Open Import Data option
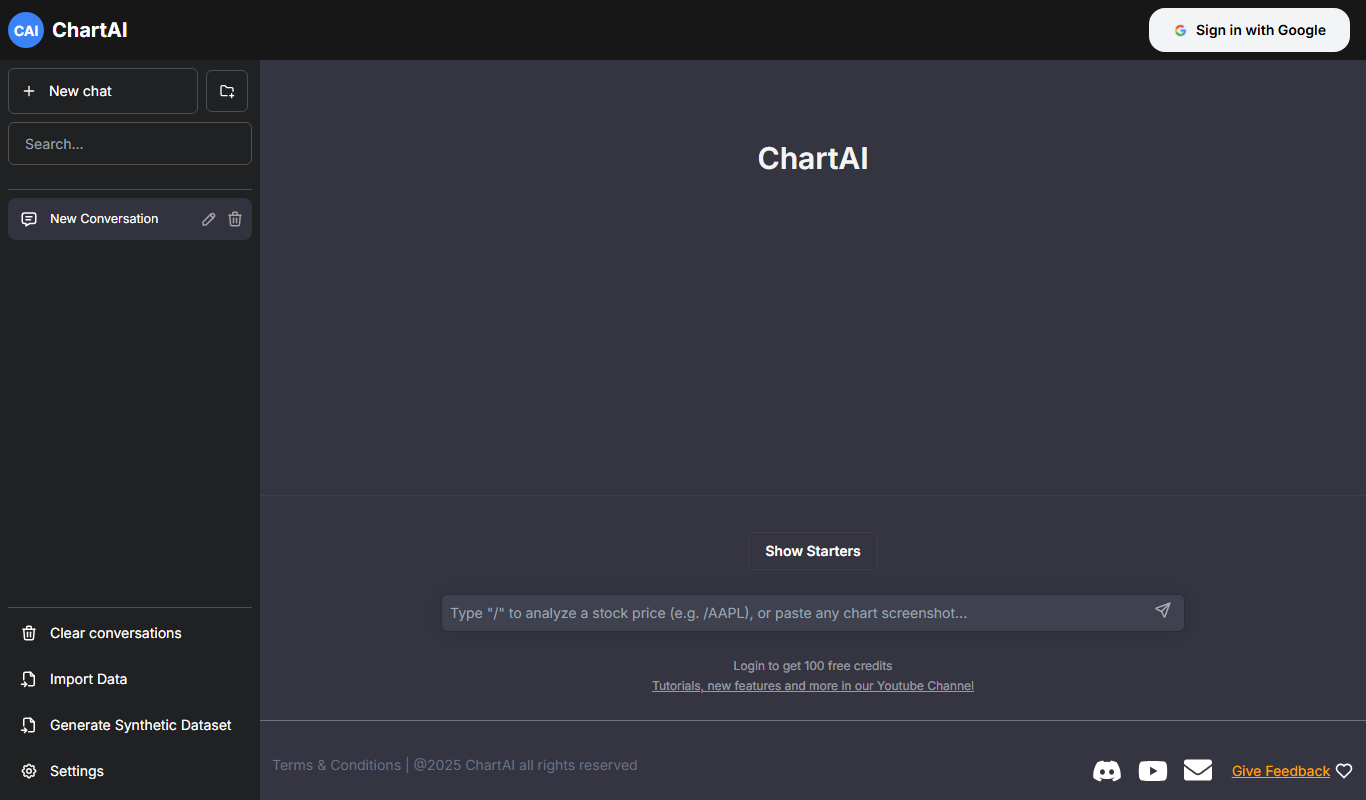 coord(130,679)
